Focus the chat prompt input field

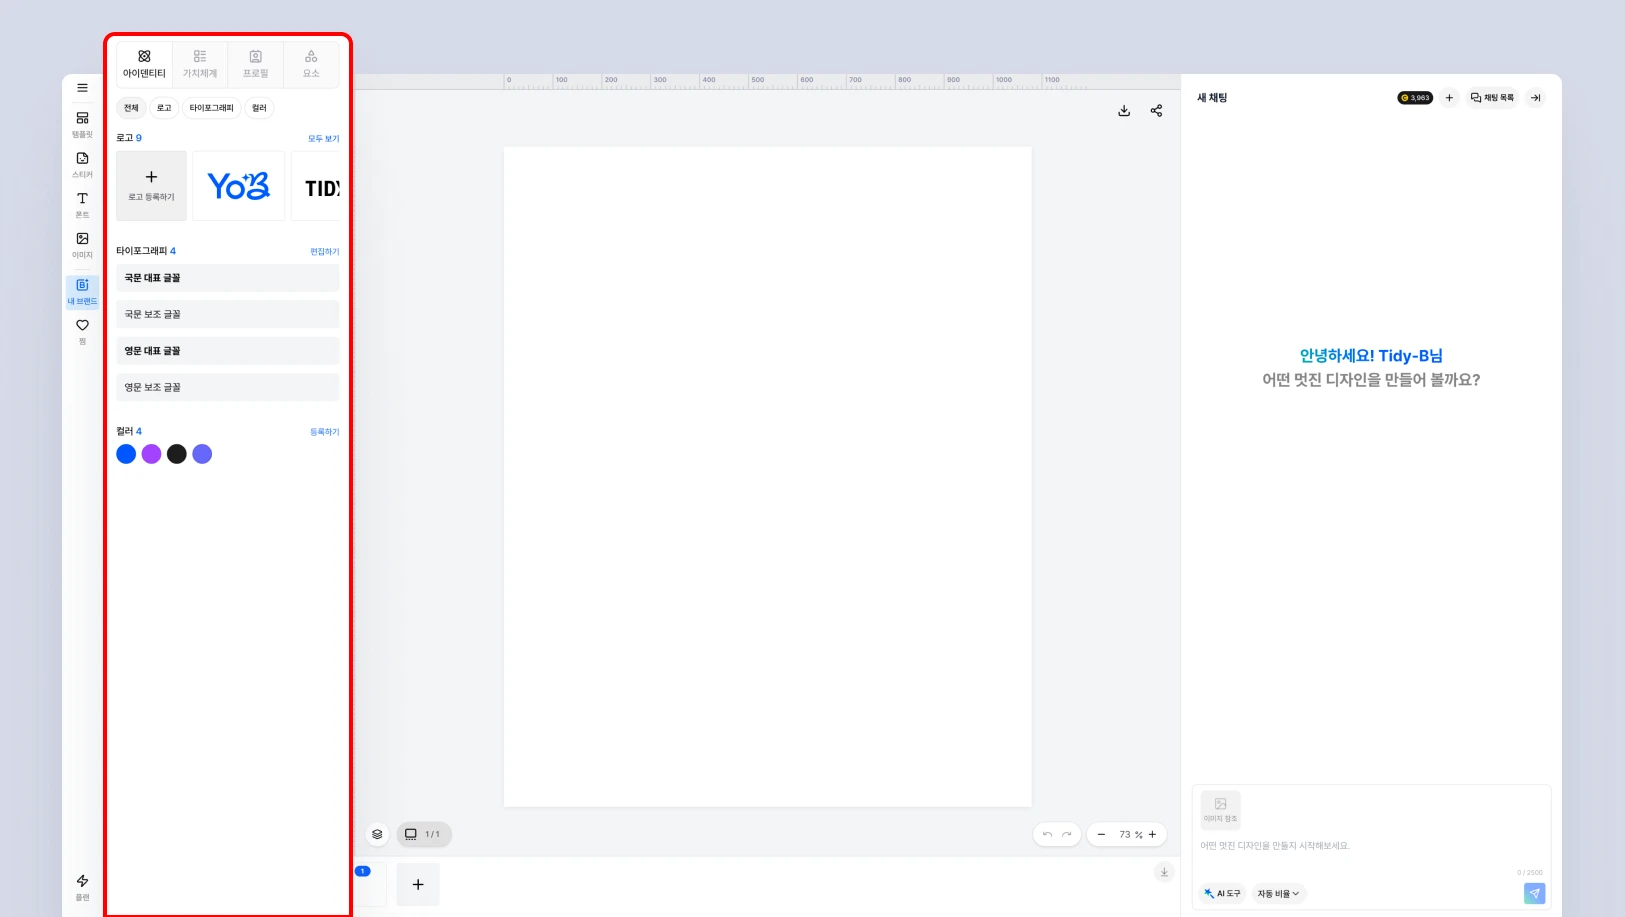1371,846
